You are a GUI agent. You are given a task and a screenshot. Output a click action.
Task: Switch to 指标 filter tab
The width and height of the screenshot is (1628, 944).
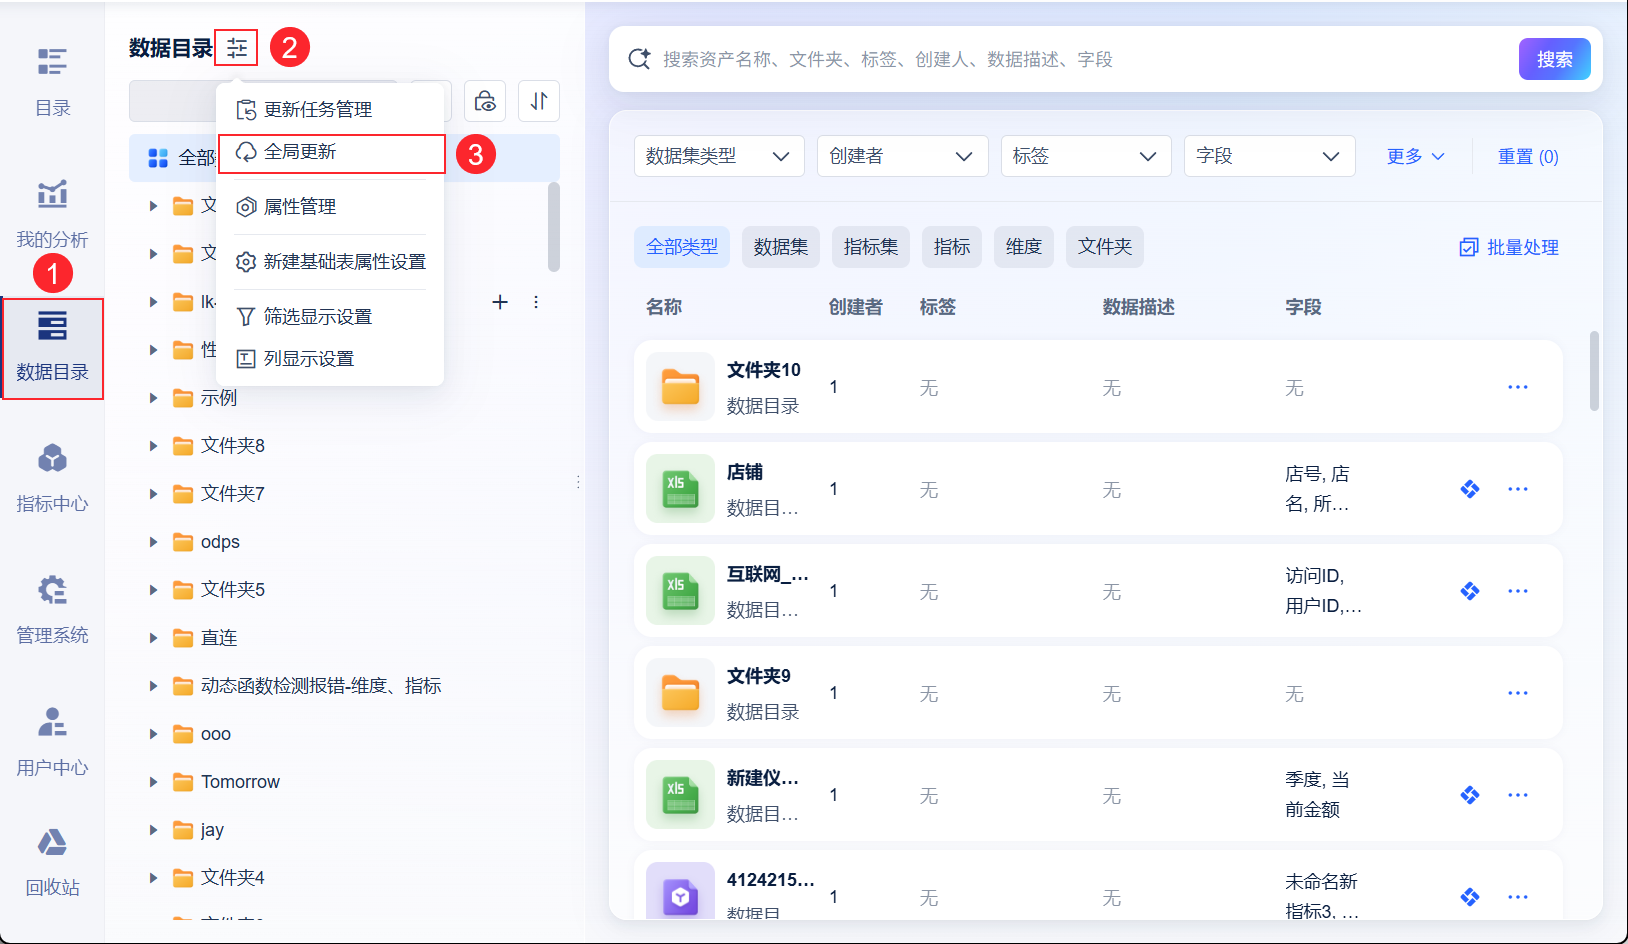tap(952, 247)
